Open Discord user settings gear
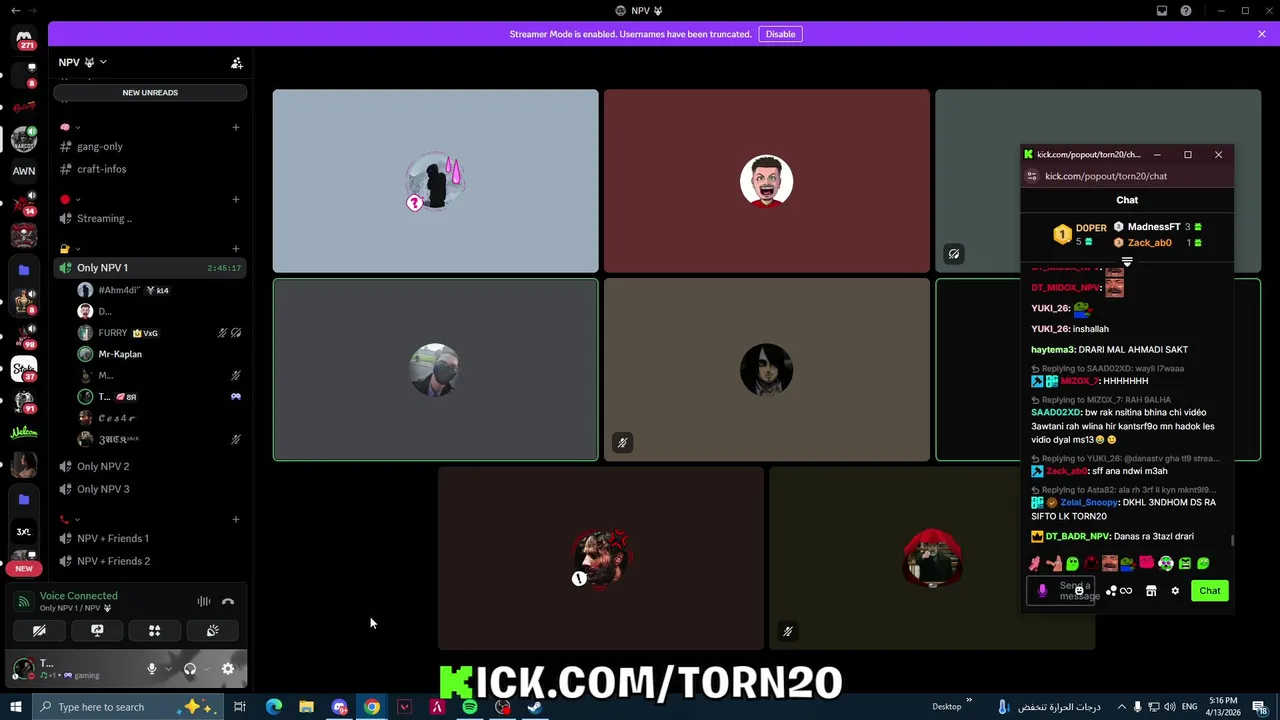Image resolution: width=1280 pixels, height=720 pixels. 228,669
